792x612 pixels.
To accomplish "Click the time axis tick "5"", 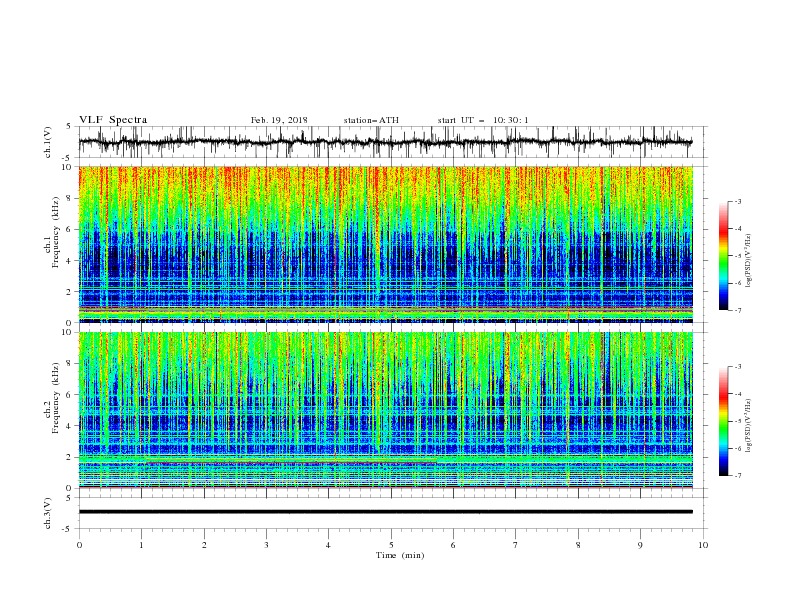I will [x=391, y=545].
